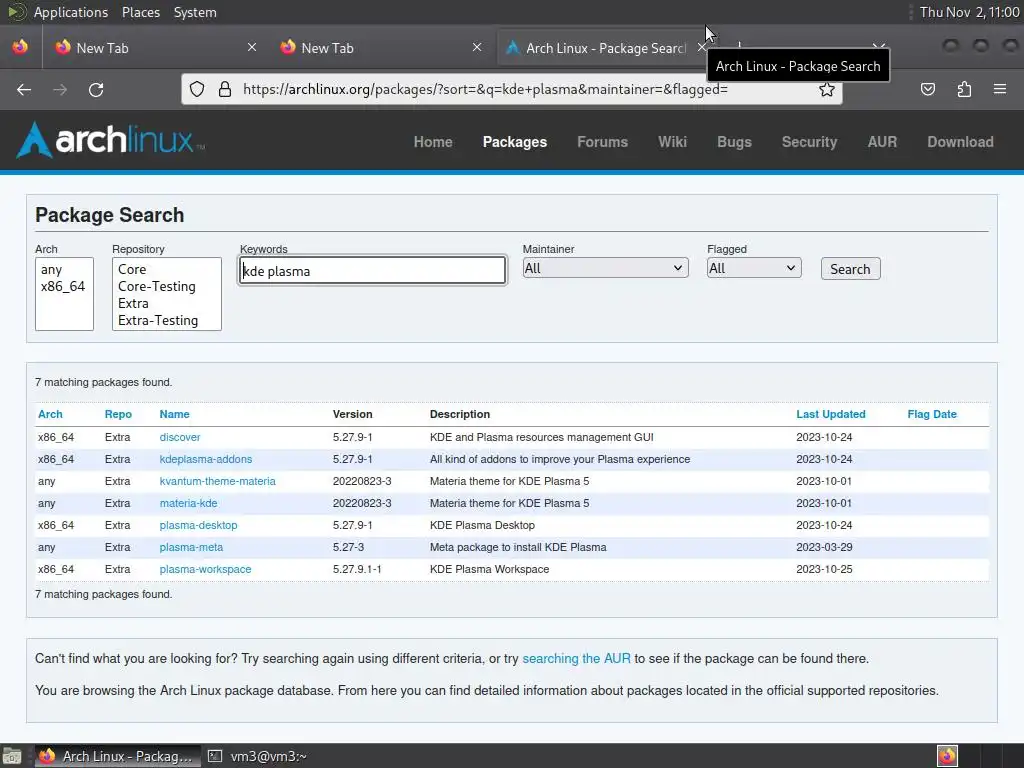Viewport: 1024px width, 768px height.
Task: Sort results by Last Updated column
Action: (x=831, y=414)
